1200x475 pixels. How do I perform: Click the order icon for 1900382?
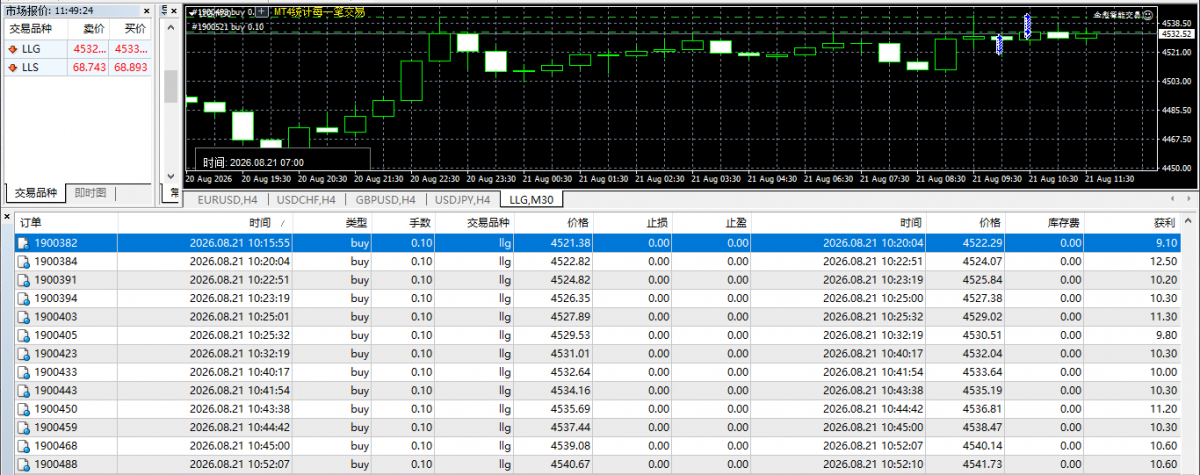[24, 243]
